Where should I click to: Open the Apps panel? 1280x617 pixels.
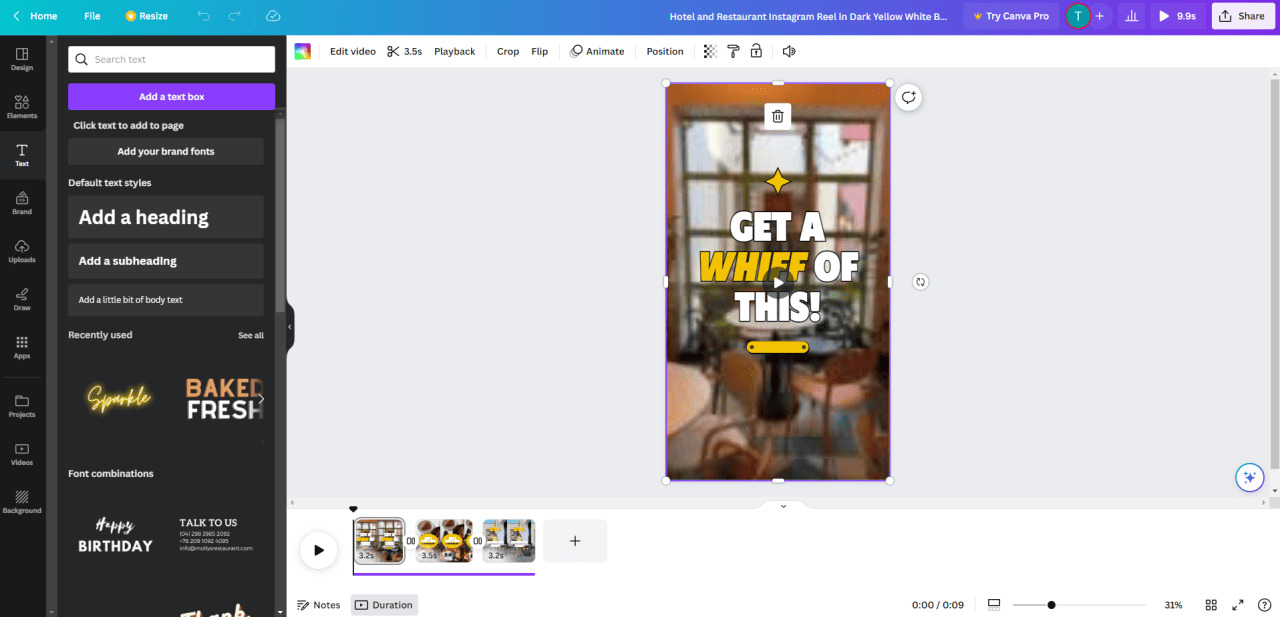22,348
